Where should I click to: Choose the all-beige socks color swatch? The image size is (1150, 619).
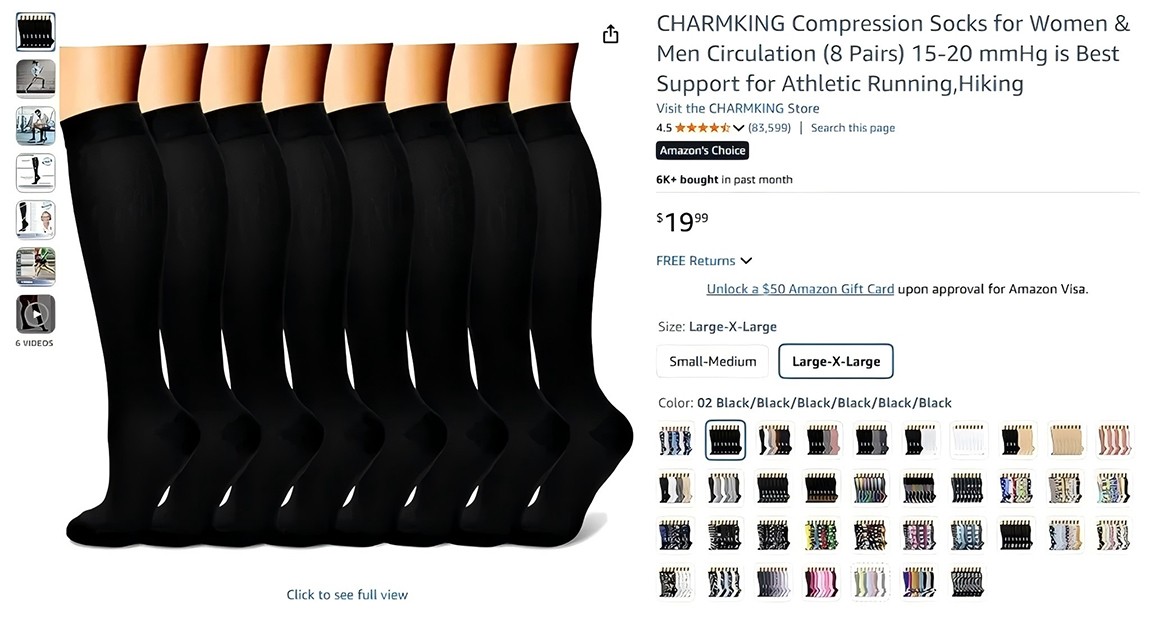click(1066, 439)
